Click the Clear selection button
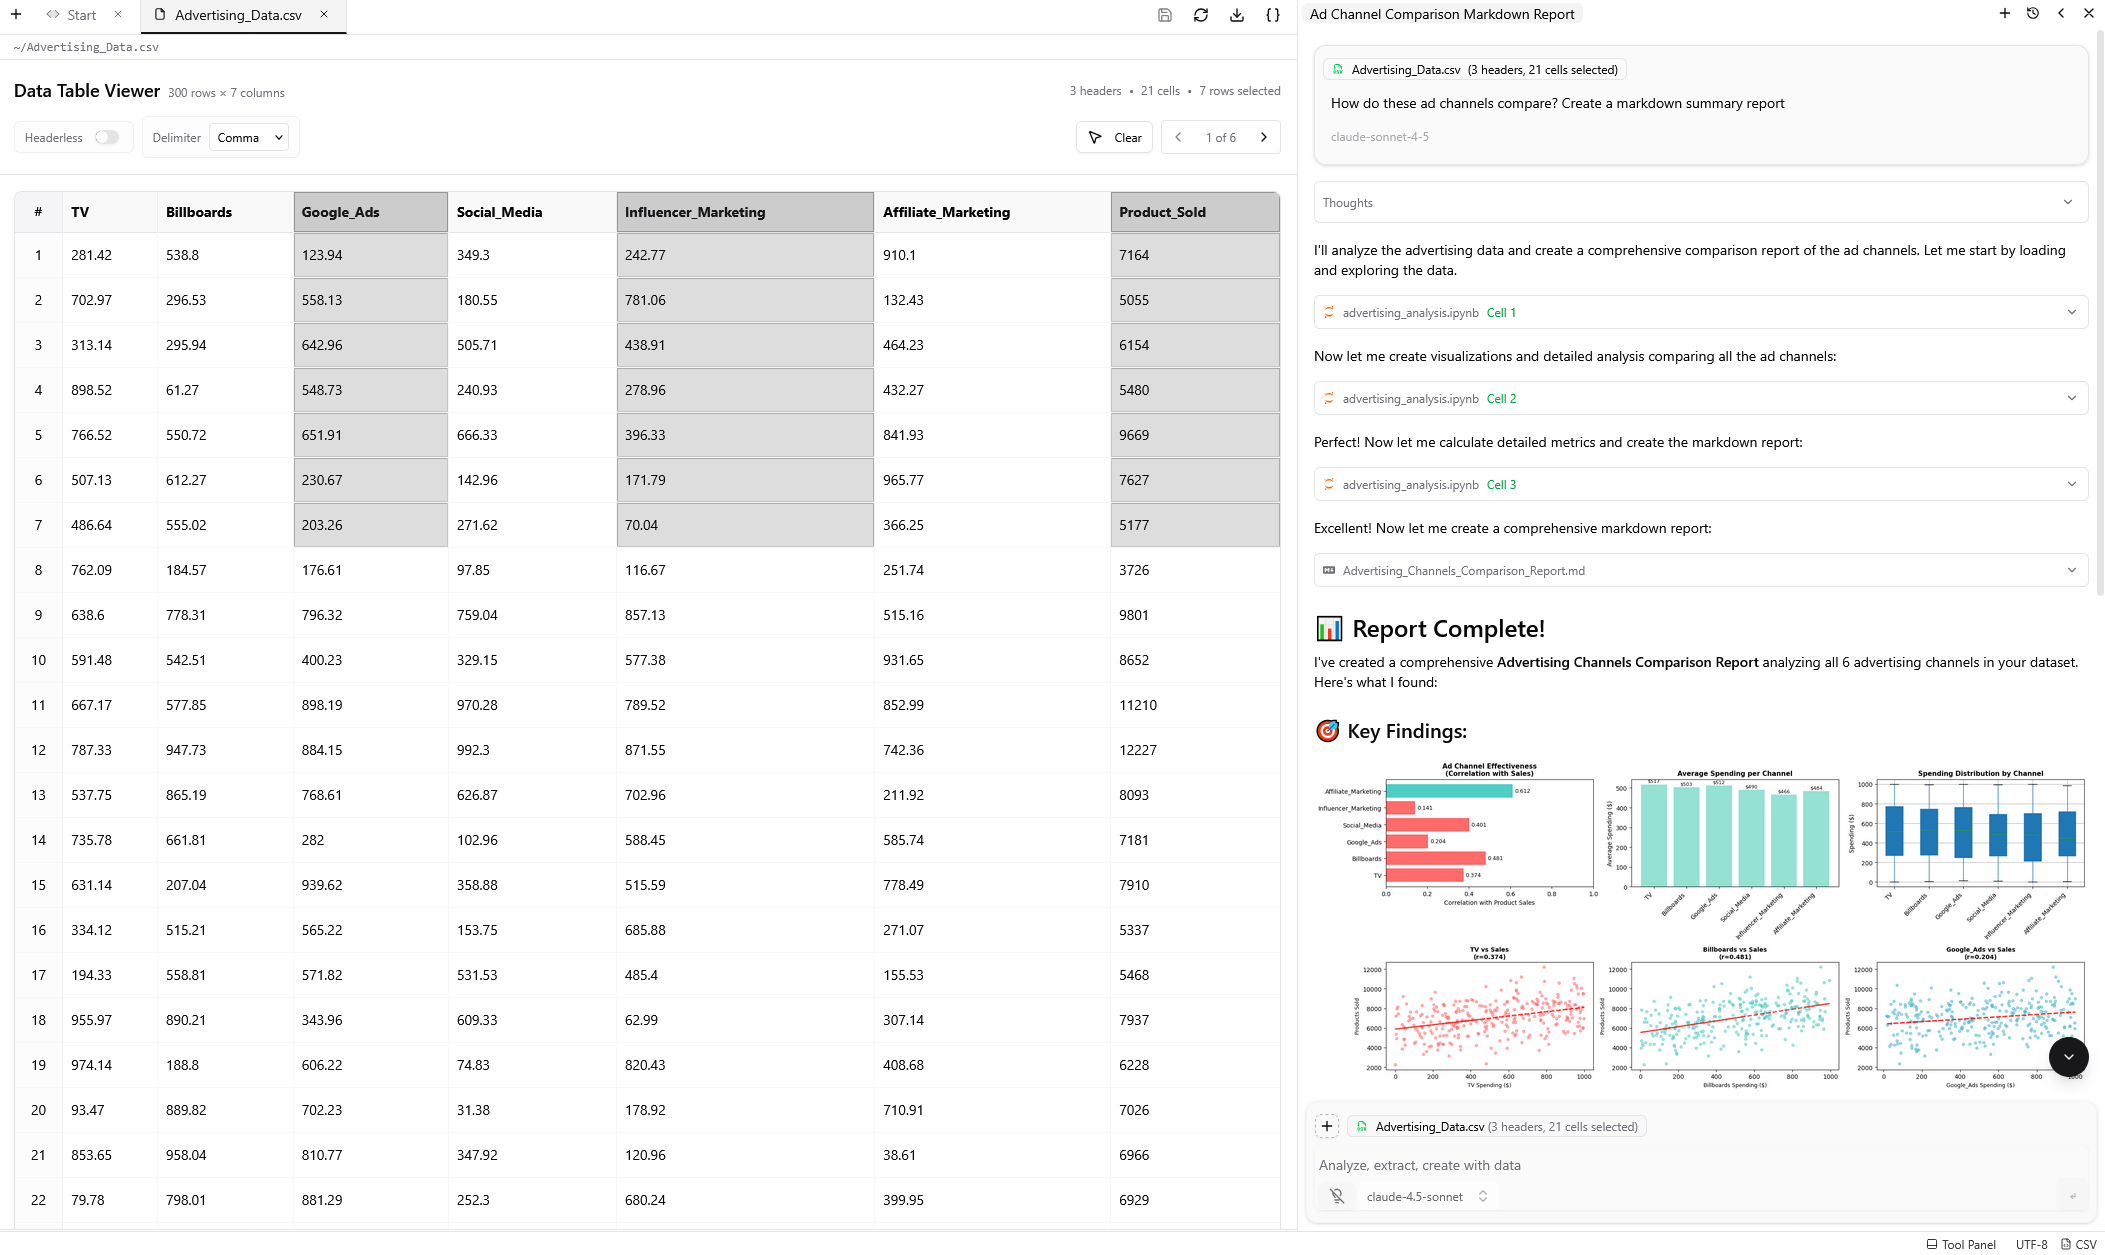Screen dimensions: 2105x1255 (x=1114, y=137)
